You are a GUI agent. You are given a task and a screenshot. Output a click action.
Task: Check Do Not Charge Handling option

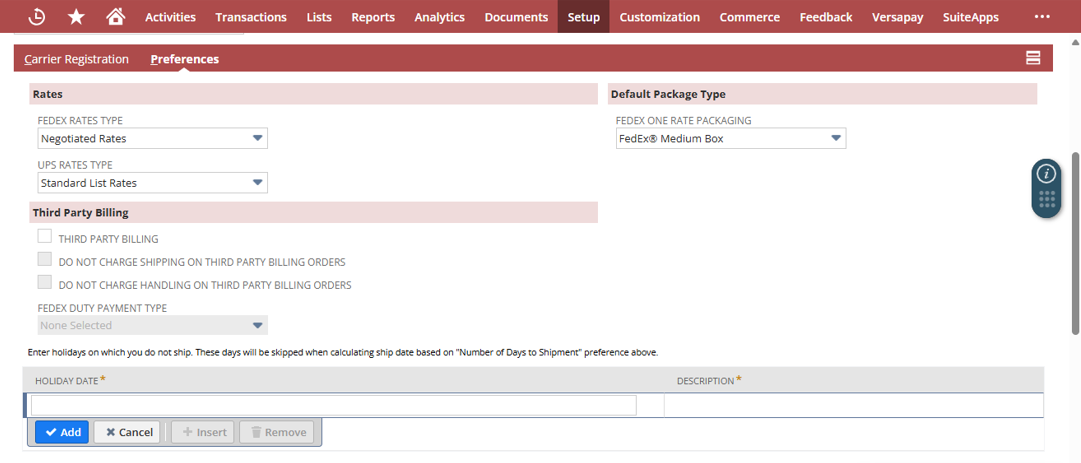point(45,283)
